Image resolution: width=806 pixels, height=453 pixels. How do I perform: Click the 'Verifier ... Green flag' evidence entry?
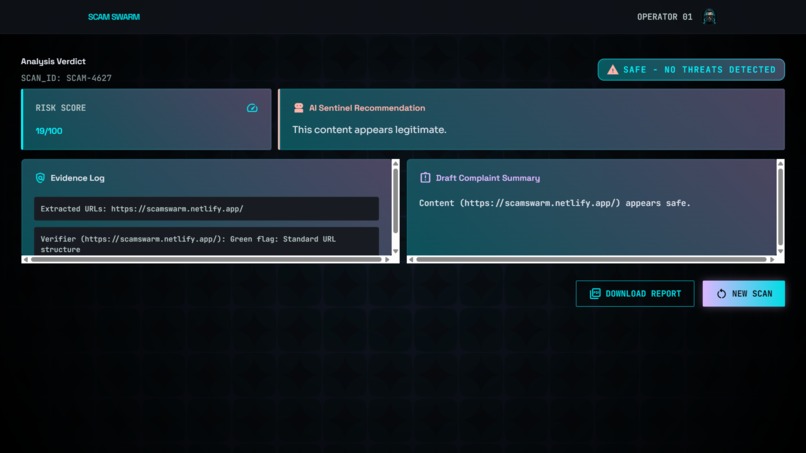pyautogui.click(x=206, y=242)
